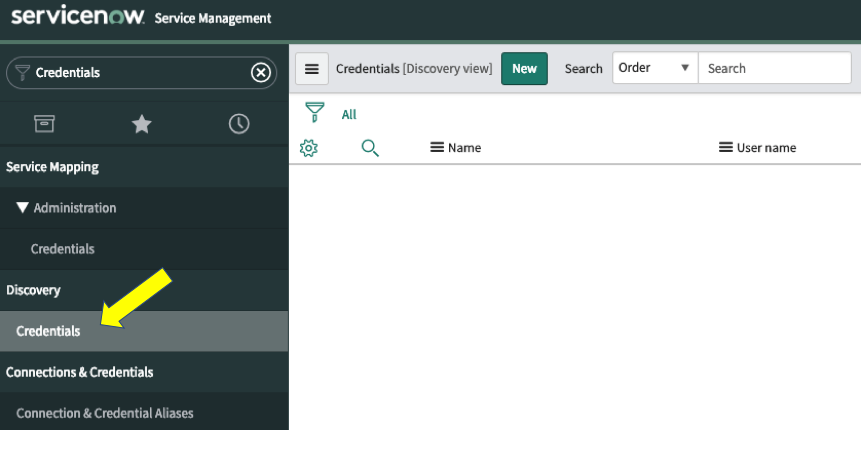863x463 pixels.
Task: Clear the Credentials navigation filter
Action: [x=261, y=72]
